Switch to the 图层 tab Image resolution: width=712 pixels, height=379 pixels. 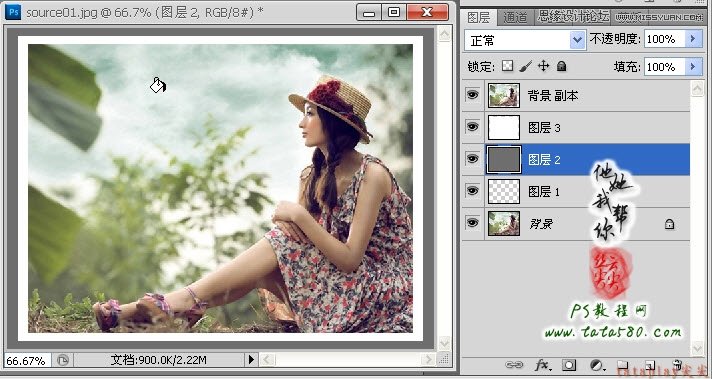(479, 18)
